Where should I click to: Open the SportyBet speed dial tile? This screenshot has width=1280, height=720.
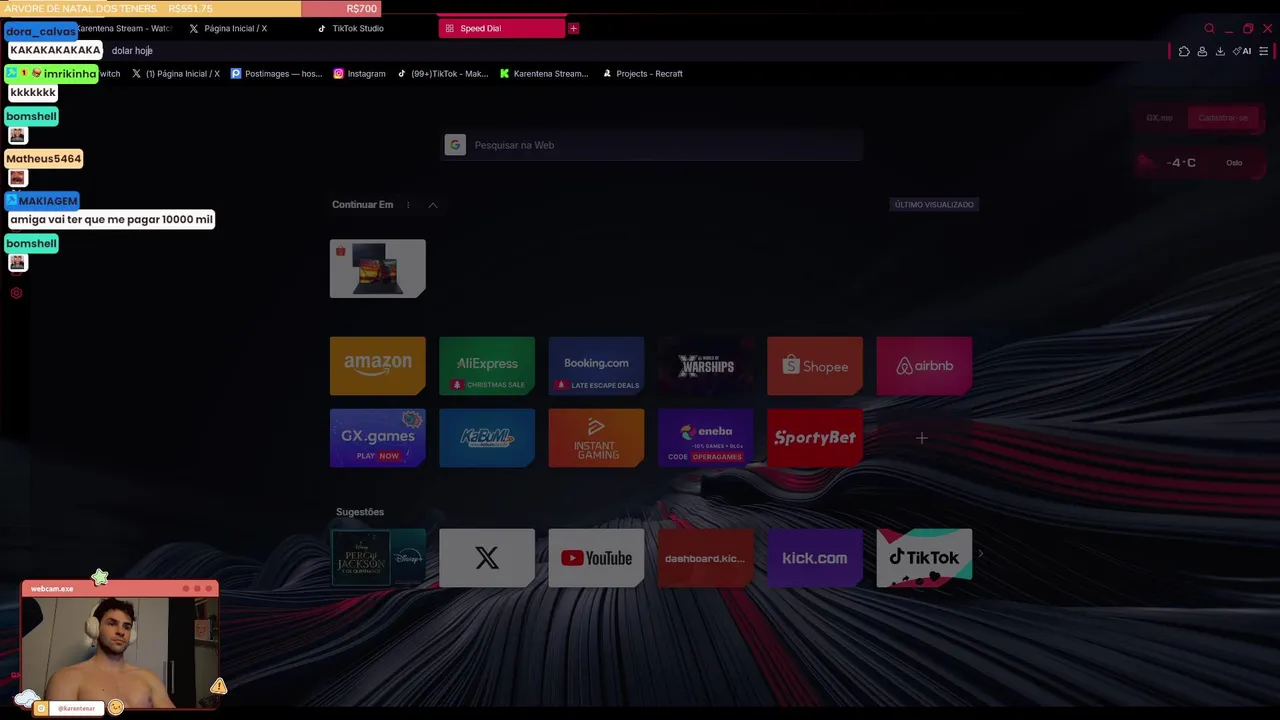815,438
